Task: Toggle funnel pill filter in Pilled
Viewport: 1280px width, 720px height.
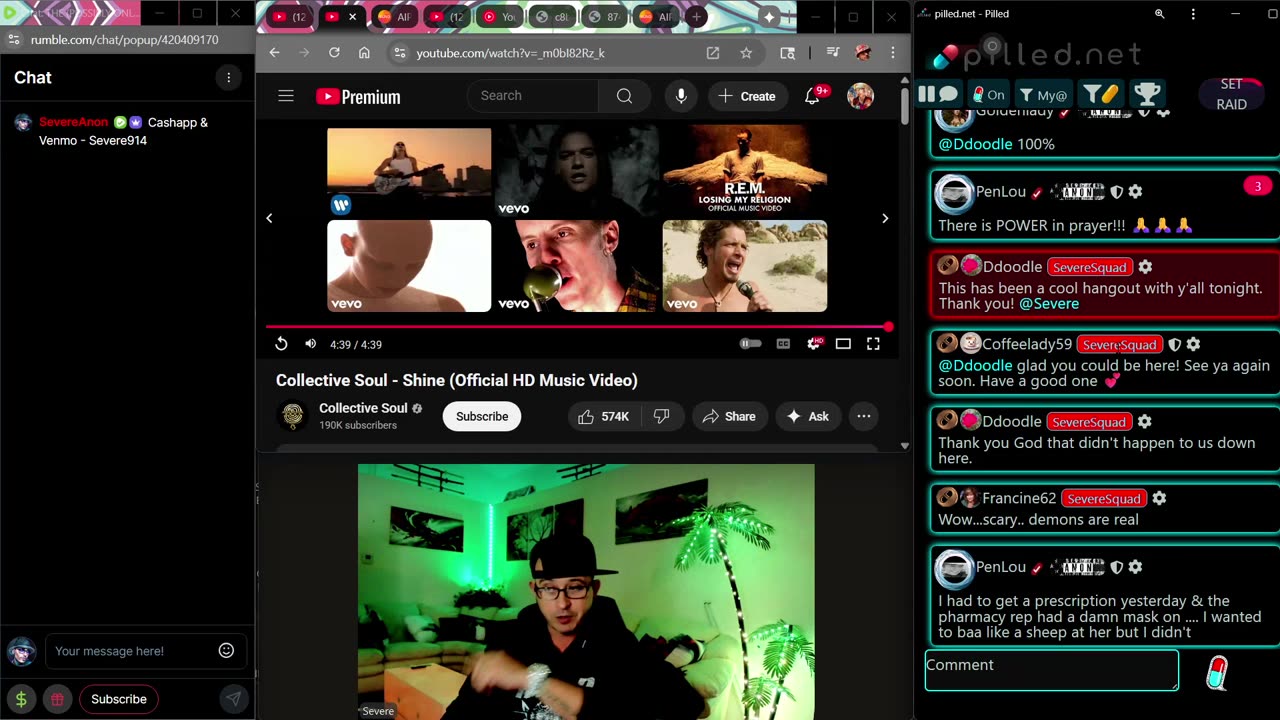Action: point(1101,95)
